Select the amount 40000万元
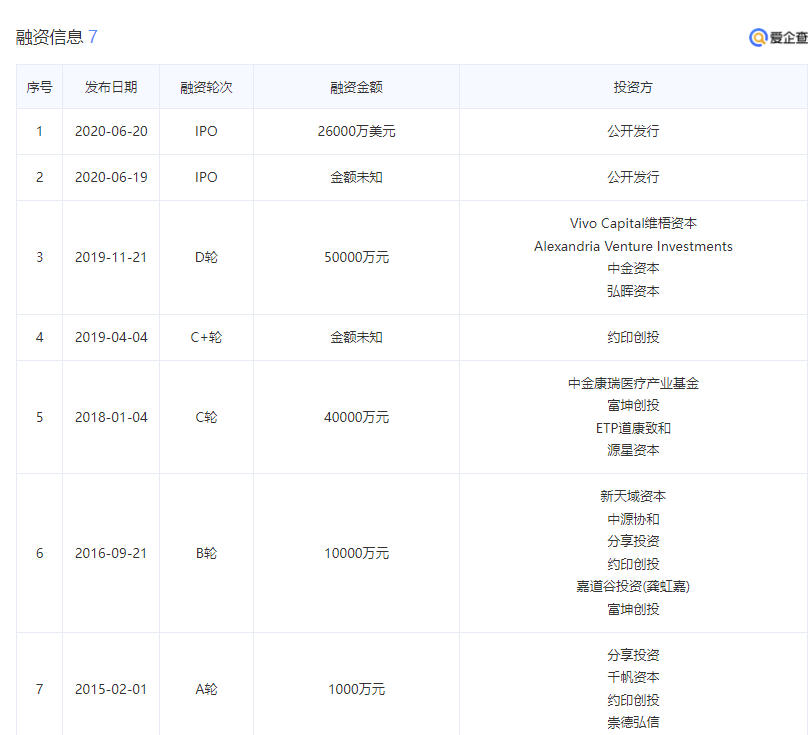 (x=356, y=417)
